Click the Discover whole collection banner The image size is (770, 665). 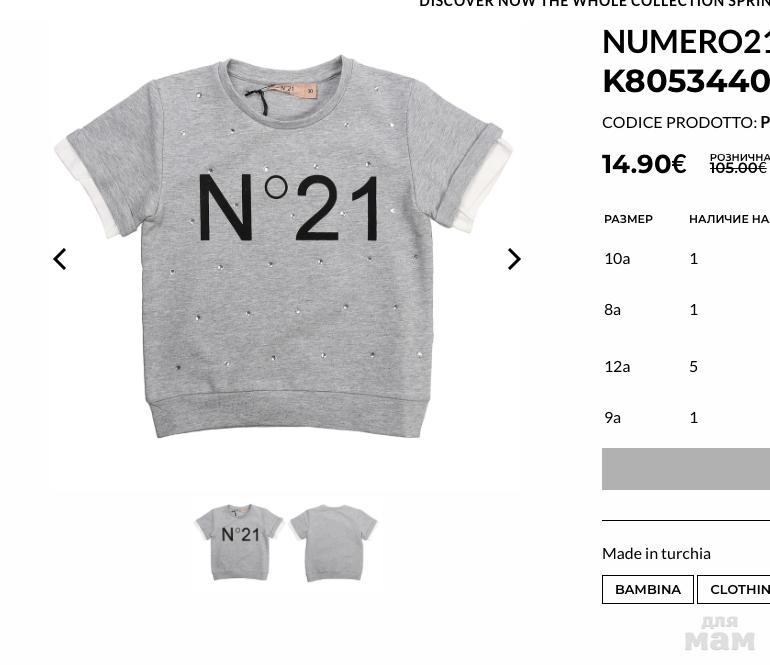coord(594,3)
